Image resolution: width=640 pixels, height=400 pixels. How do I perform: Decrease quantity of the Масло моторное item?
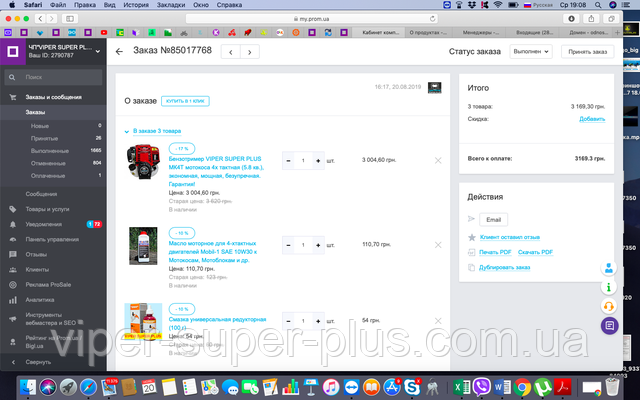click(288, 245)
